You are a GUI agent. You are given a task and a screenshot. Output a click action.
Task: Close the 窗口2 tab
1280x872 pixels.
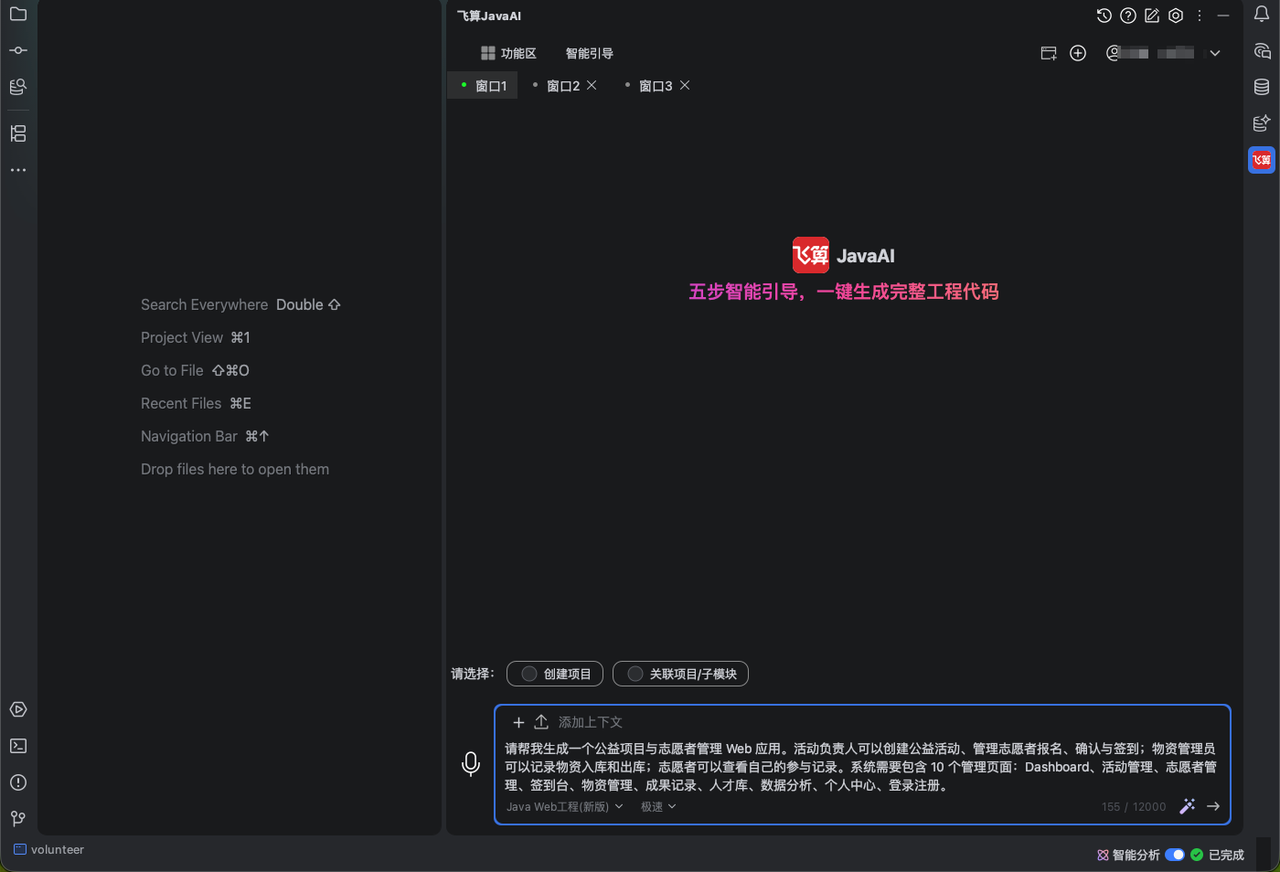[592, 85]
